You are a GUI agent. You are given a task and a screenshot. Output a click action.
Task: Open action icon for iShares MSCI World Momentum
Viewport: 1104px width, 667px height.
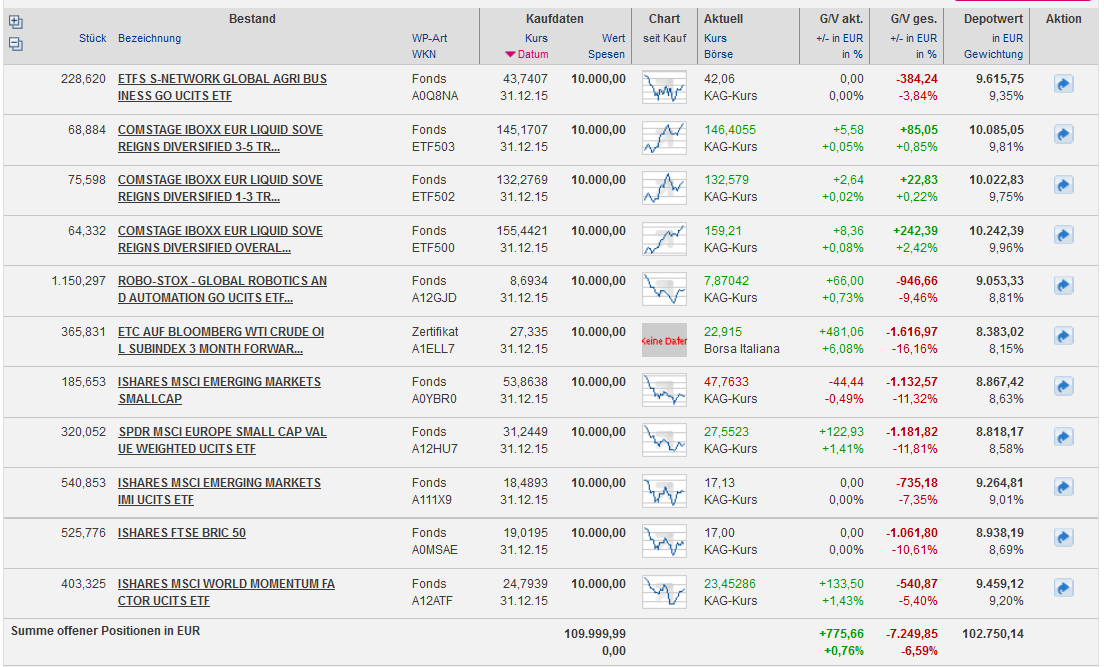click(1063, 589)
